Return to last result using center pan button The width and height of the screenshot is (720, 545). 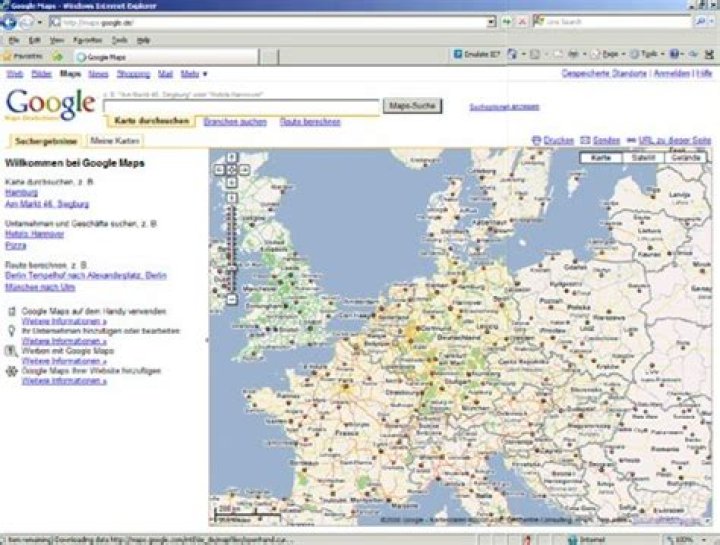[x=232, y=170]
